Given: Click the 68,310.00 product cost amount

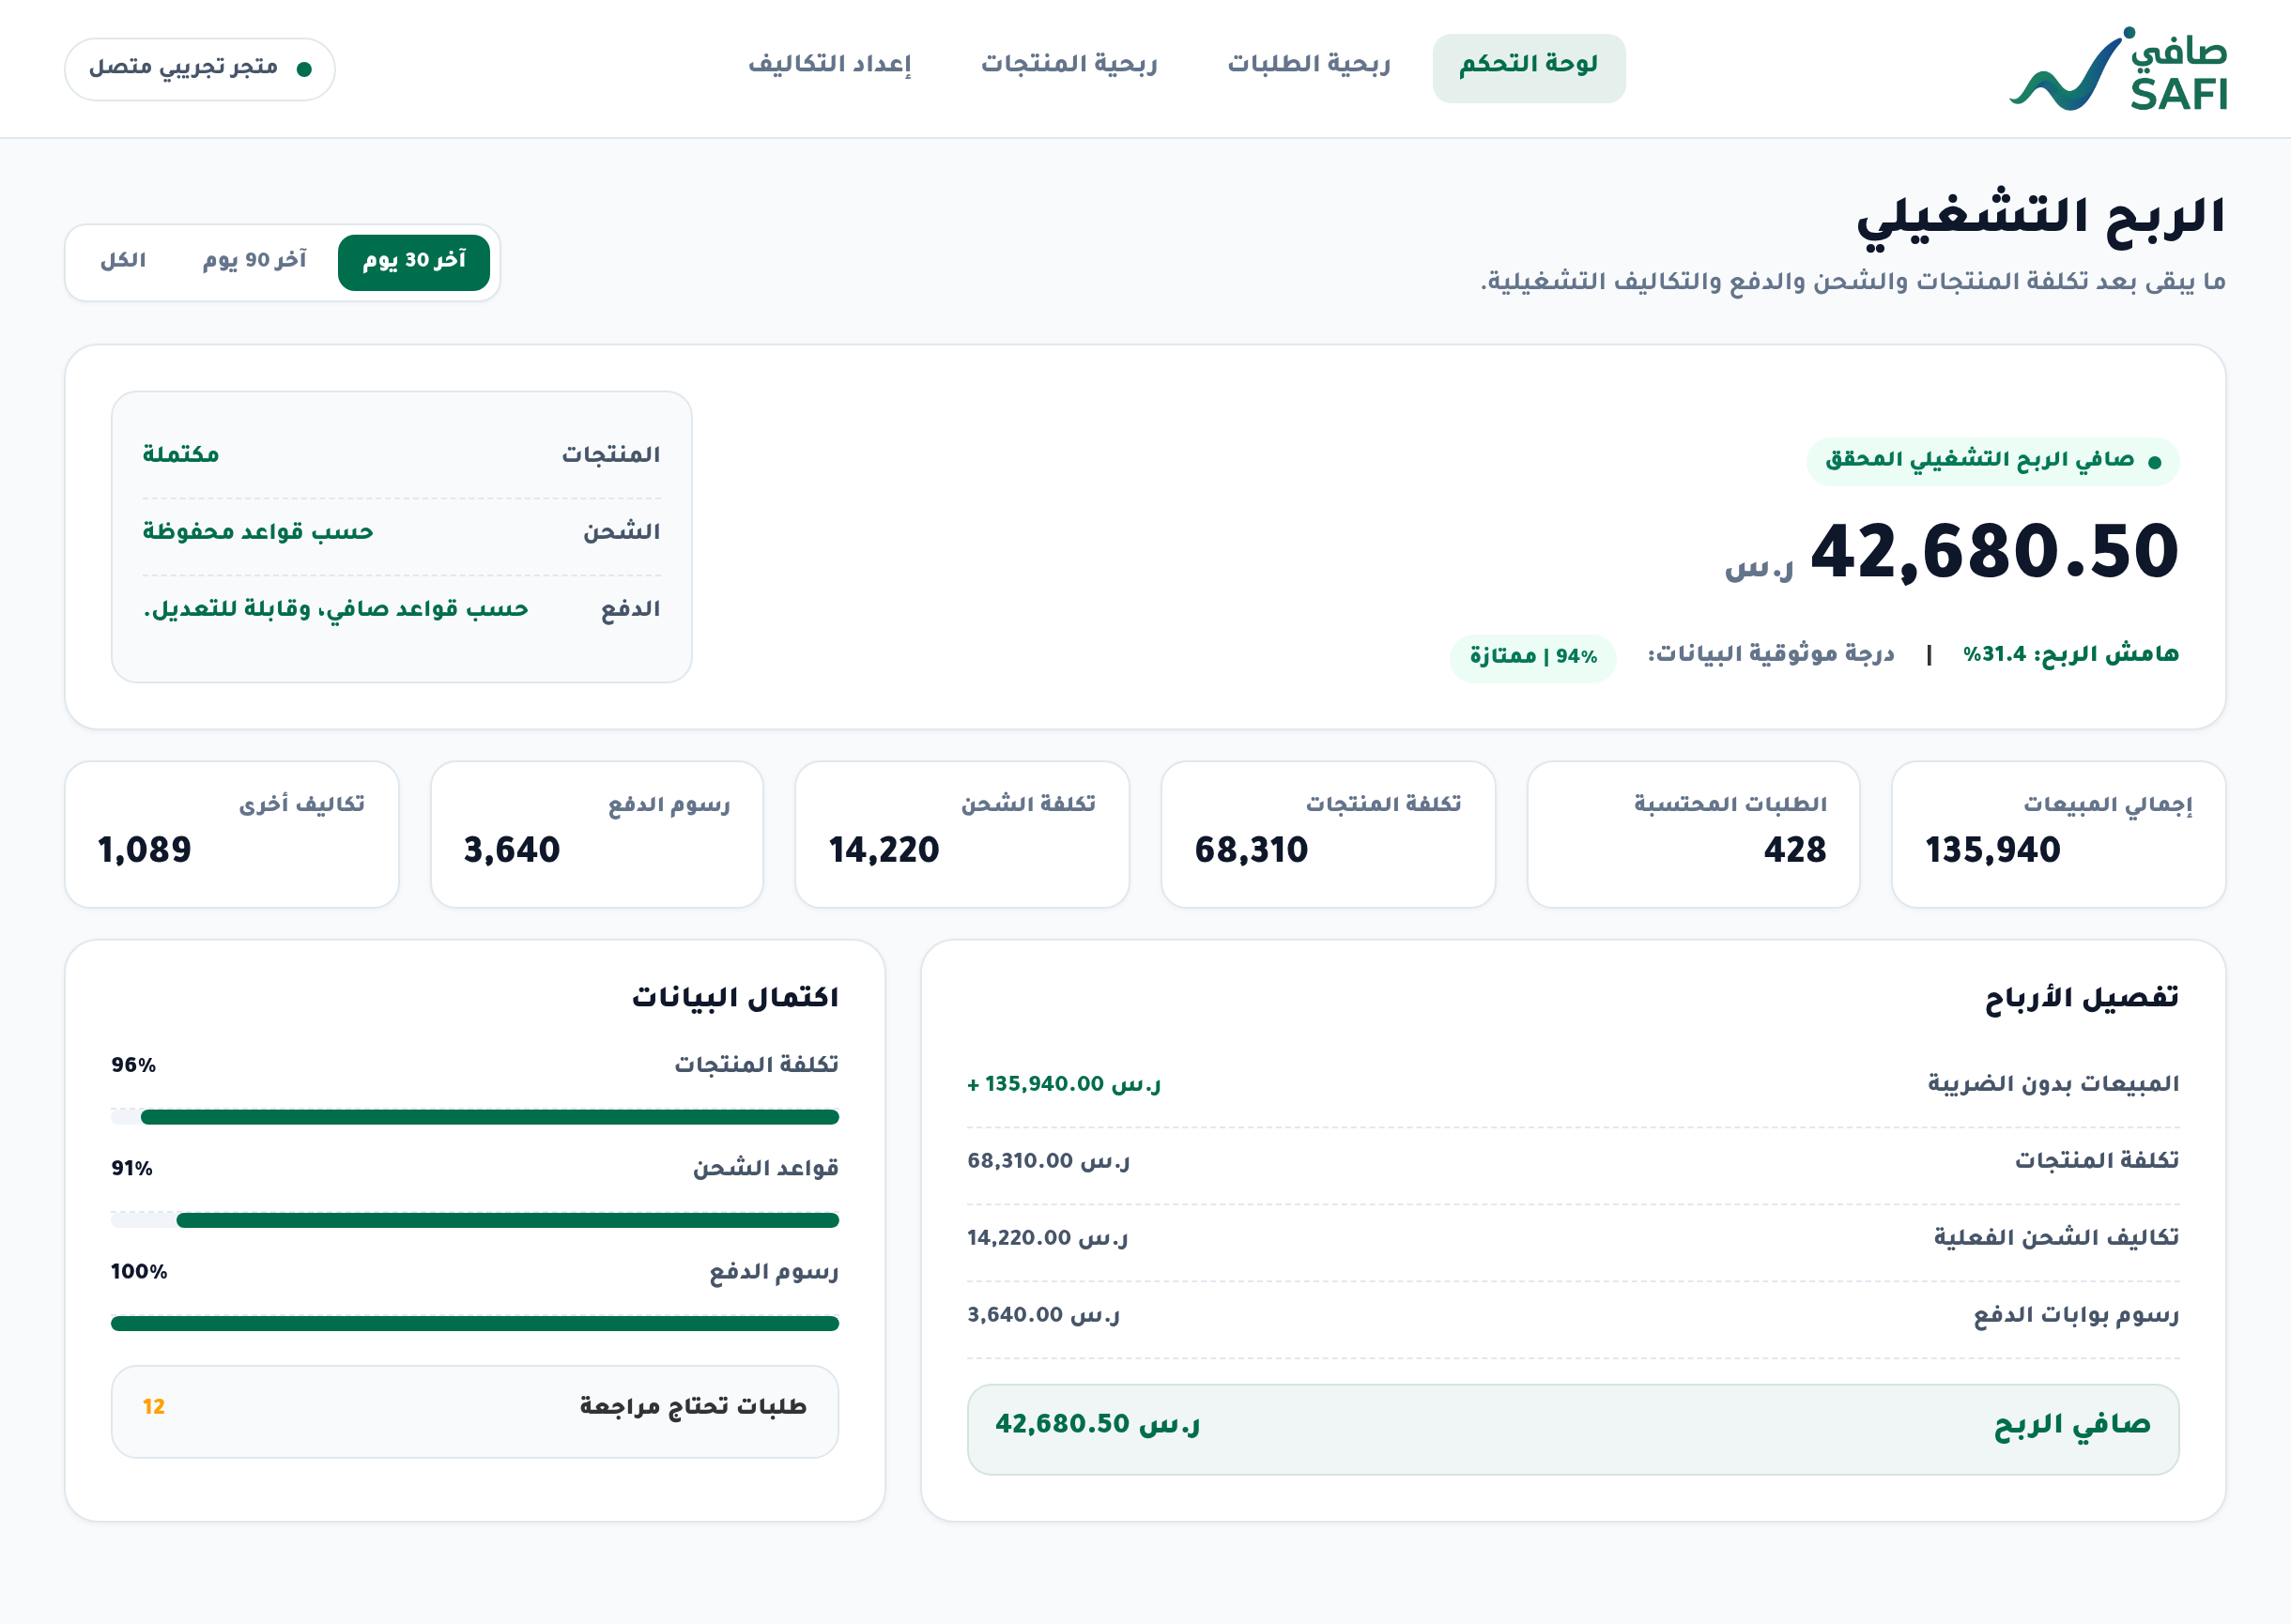Looking at the screenshot, I should tap(1049, 1161).
